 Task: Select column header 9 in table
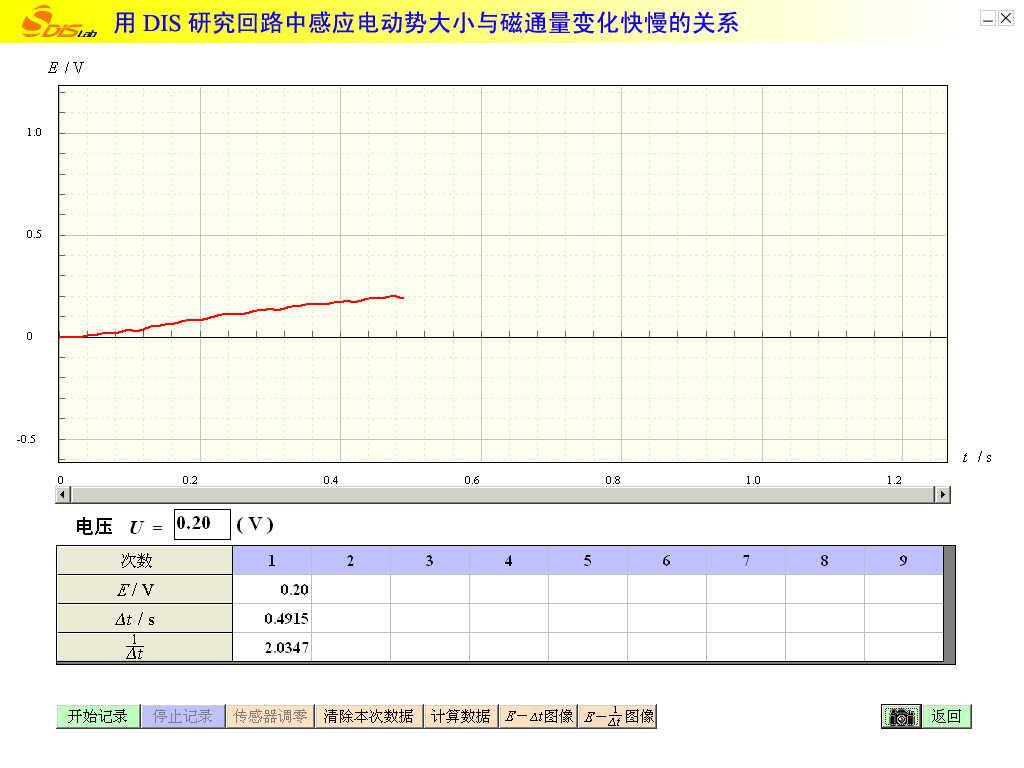coord(903,561)
